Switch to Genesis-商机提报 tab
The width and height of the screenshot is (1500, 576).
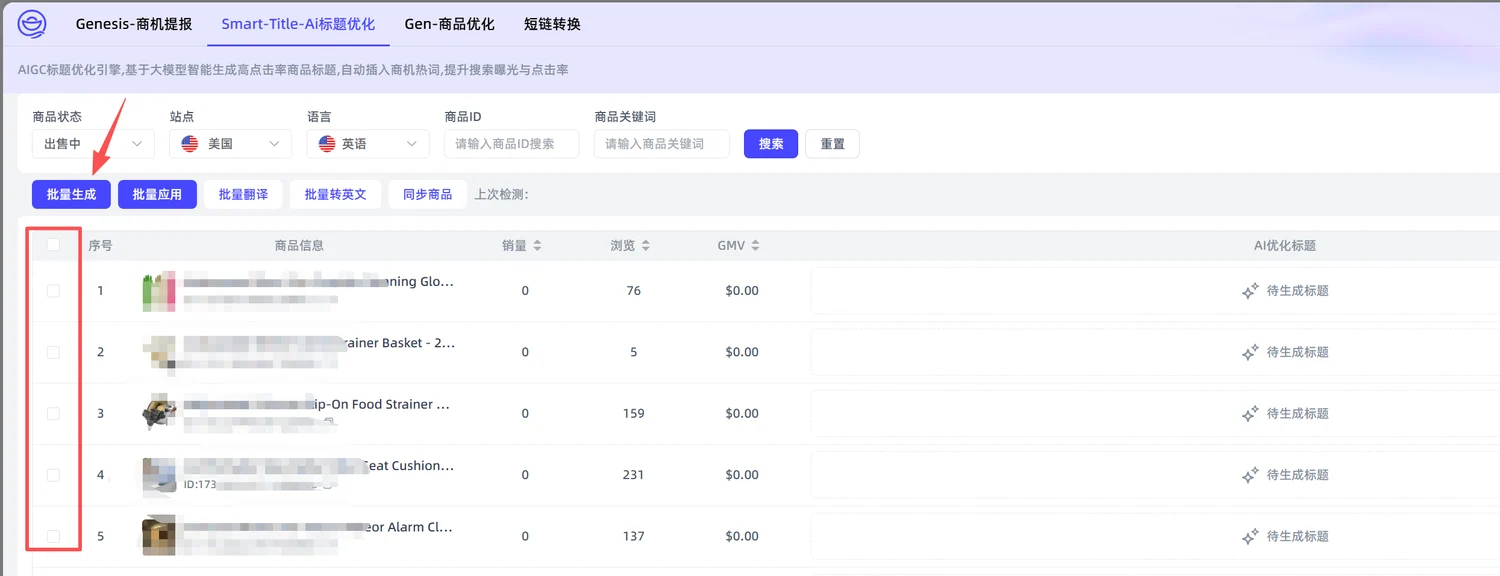click(x=134, y=24)
